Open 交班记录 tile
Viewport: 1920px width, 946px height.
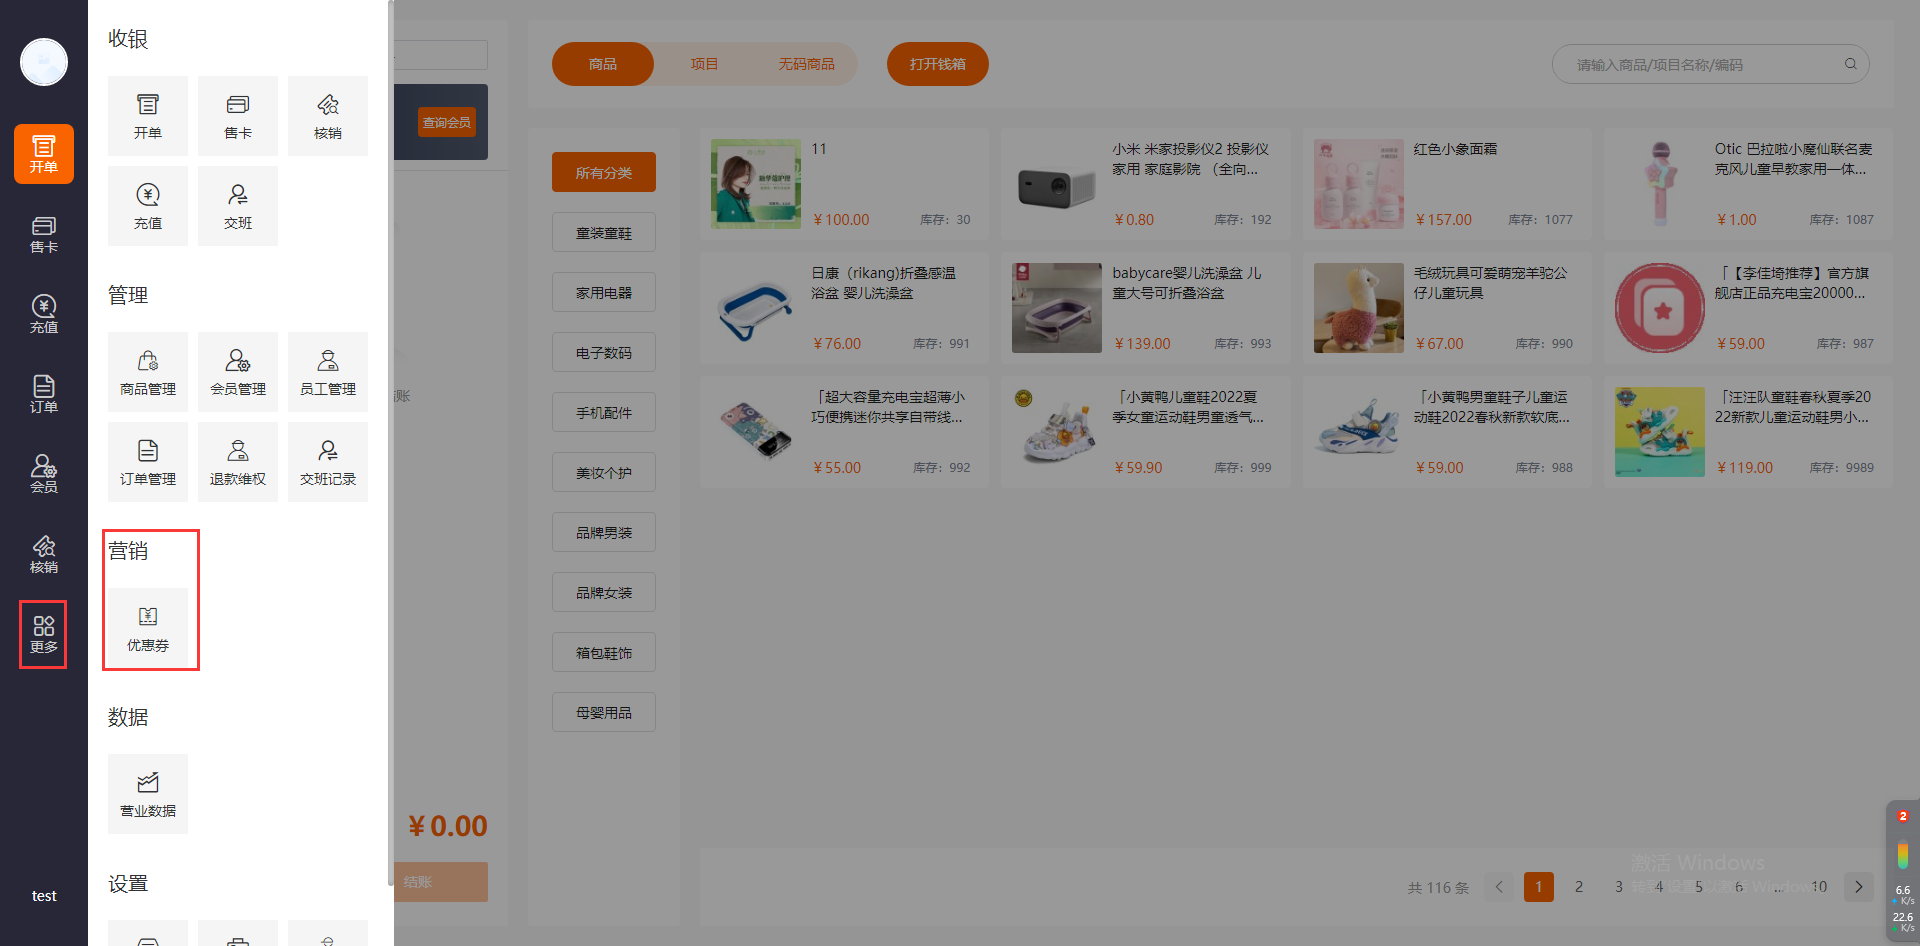coord(328,462)
